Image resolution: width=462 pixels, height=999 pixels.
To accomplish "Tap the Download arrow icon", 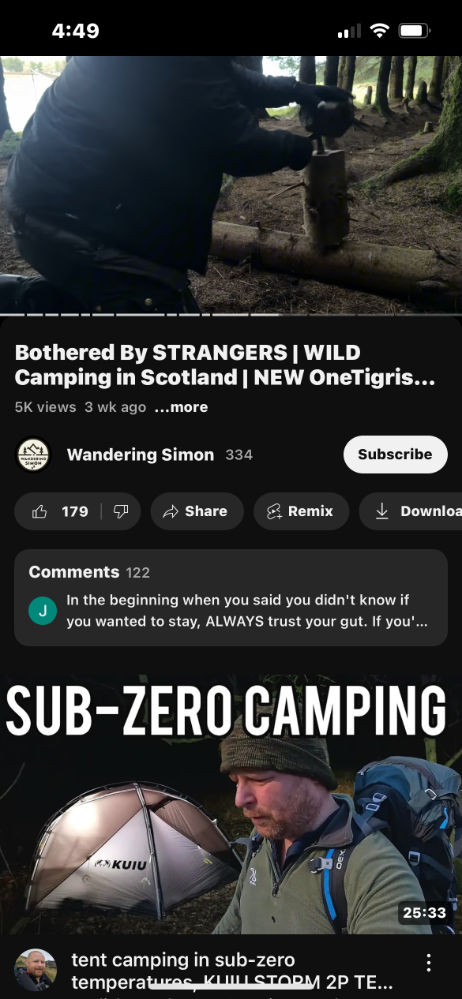I will [x=382, y=512].
